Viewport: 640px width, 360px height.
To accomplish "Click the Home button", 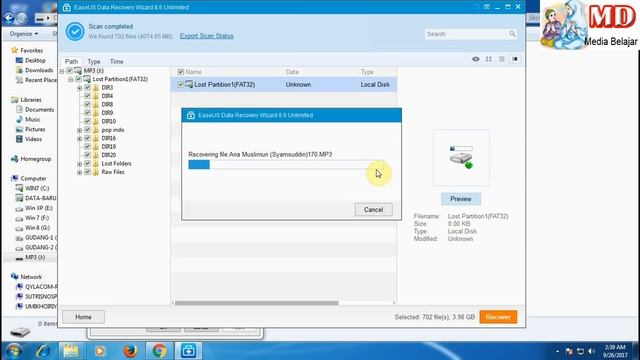I will pos(83,317).
